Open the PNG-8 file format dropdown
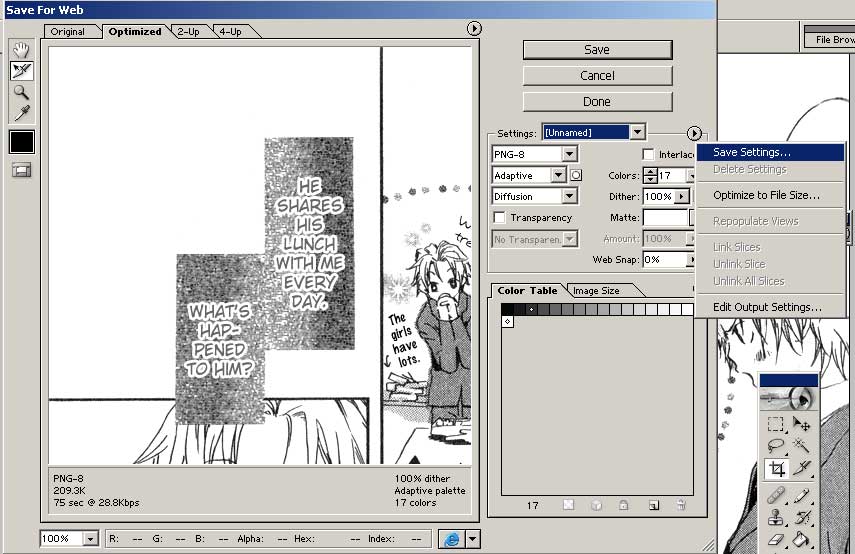Viewport: 855px width, 554px height. pyautogui.click(x=569, y=154)
